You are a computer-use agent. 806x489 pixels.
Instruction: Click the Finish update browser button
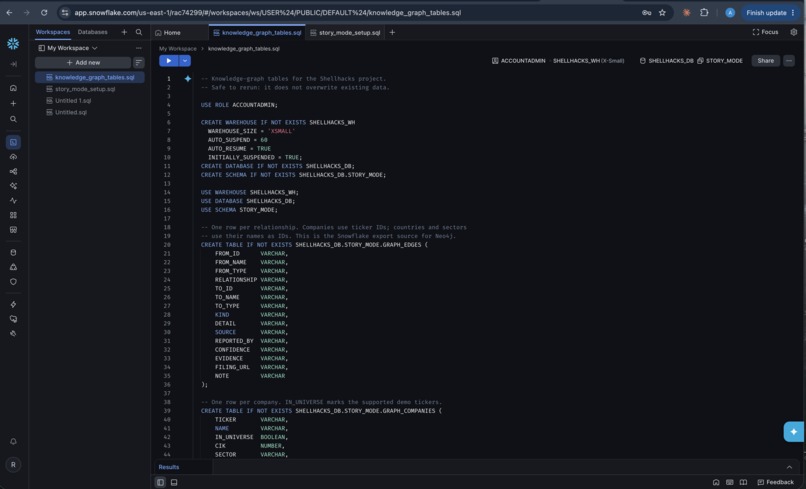coord(771,13)
